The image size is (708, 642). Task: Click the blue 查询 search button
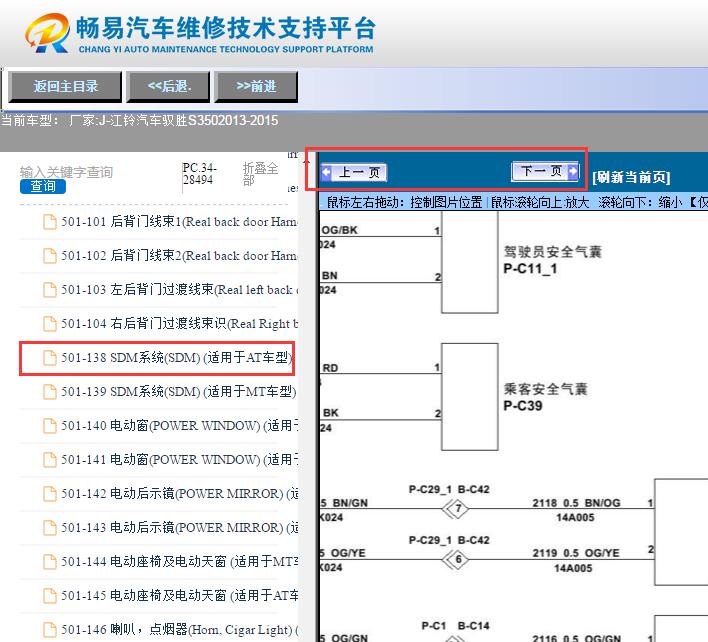pyautogui.click(x=43, y=186)
